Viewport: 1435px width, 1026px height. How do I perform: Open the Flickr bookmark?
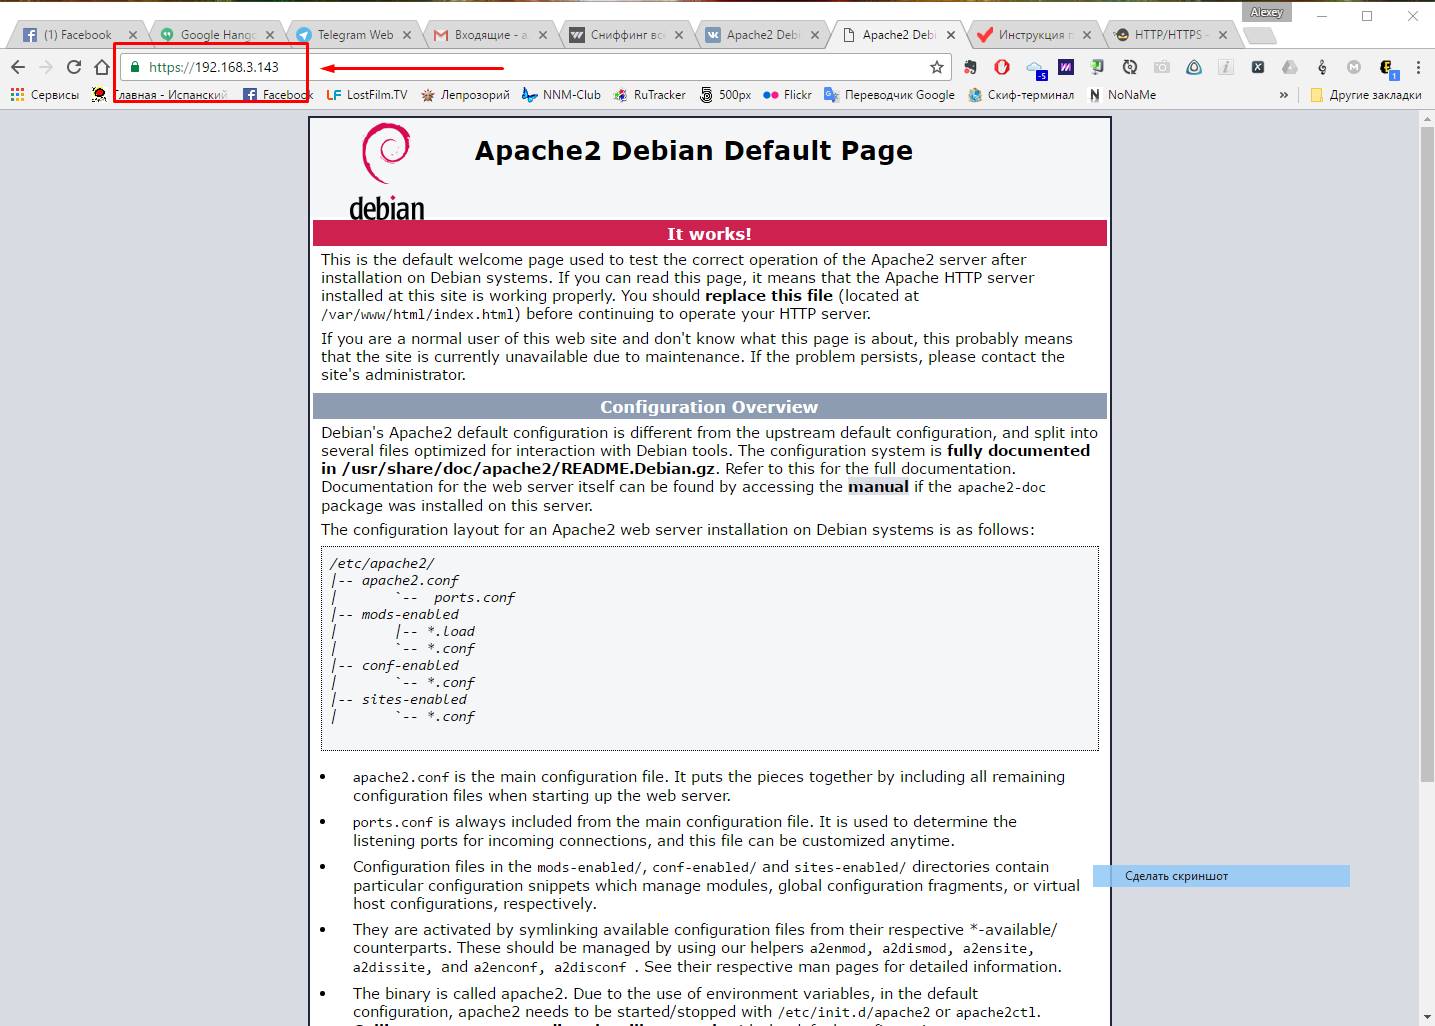pos(787,95)
